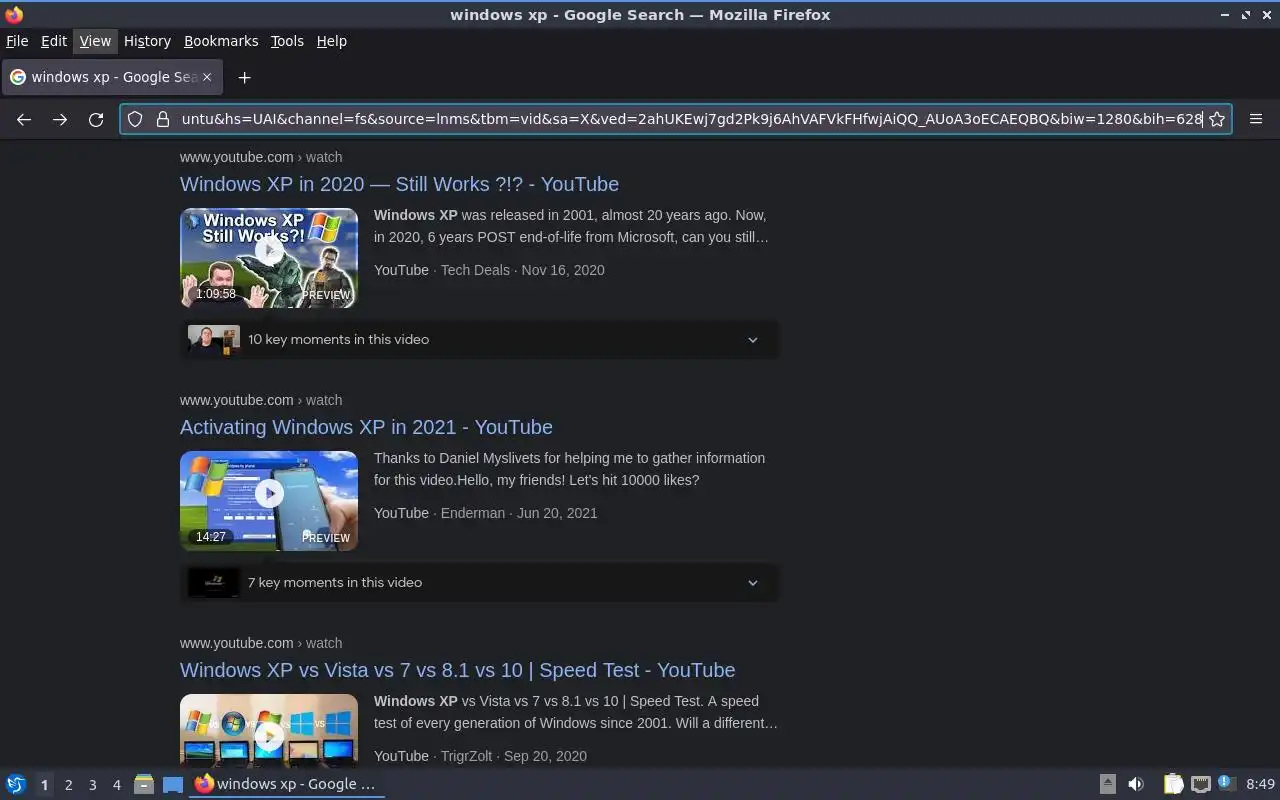
Task: Click the 'Thanks to Daniel Myslivets' snippet text
Action: click(570, 469)
